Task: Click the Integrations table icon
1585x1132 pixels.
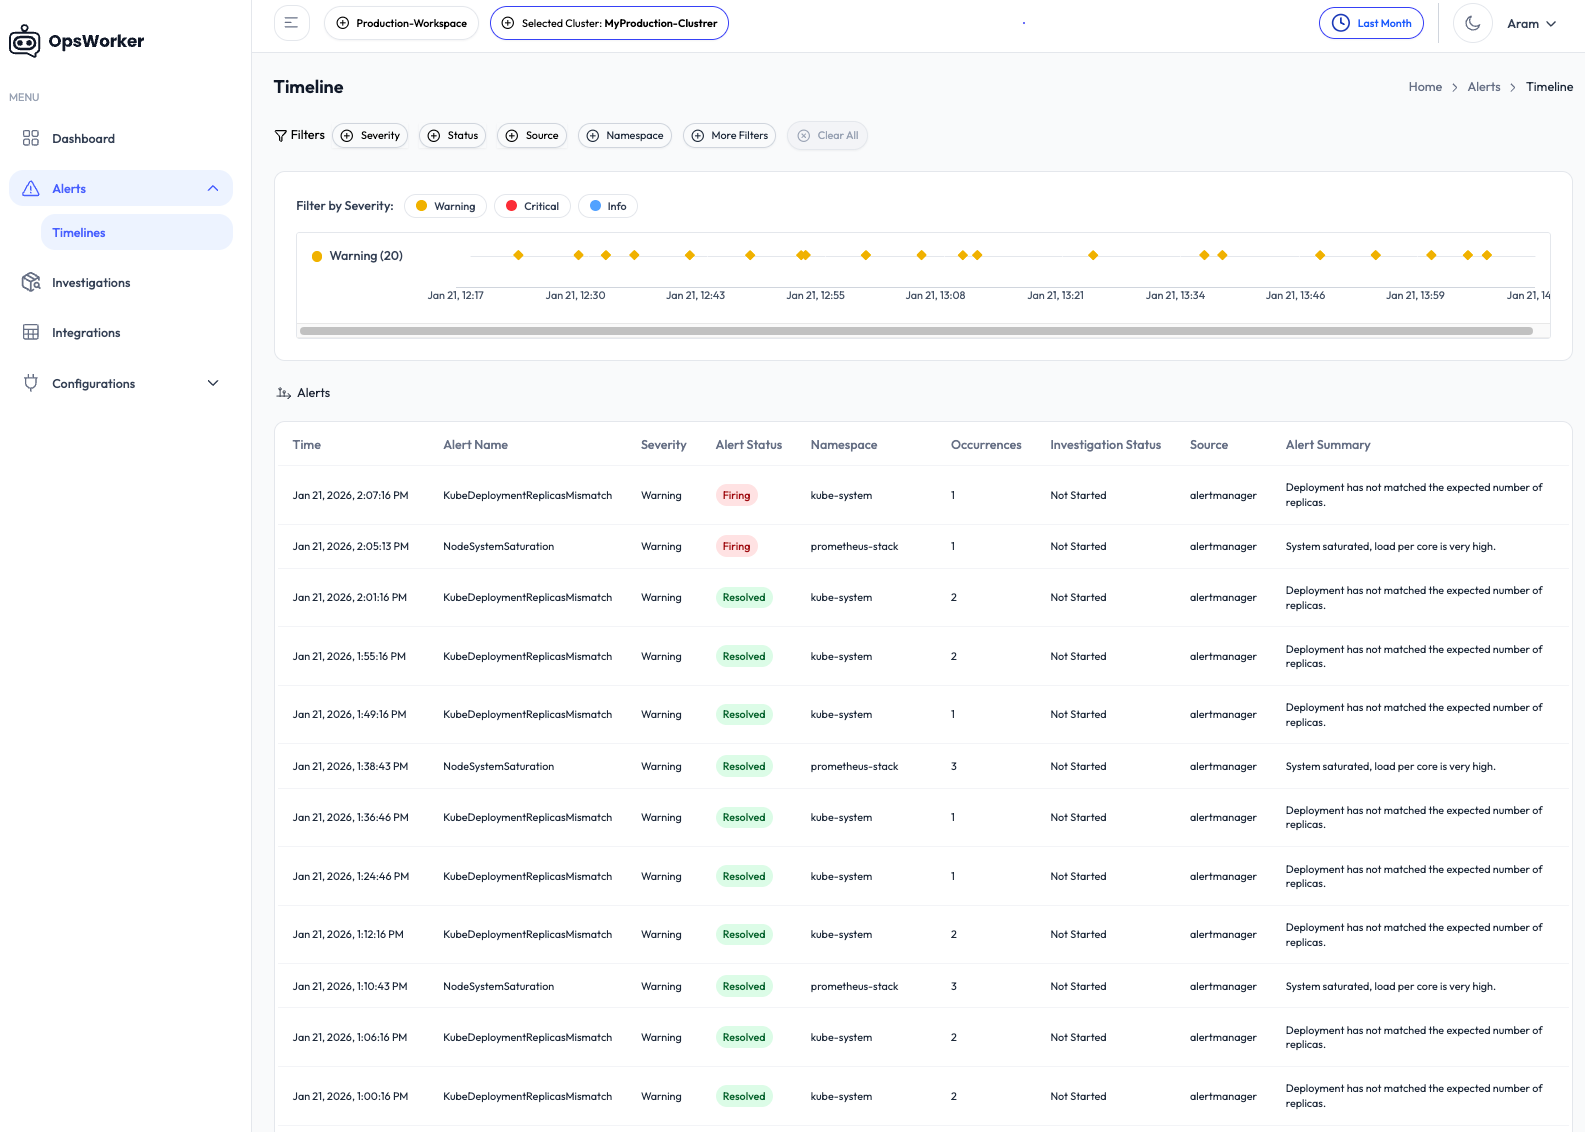Action: (x=31, y=332)
